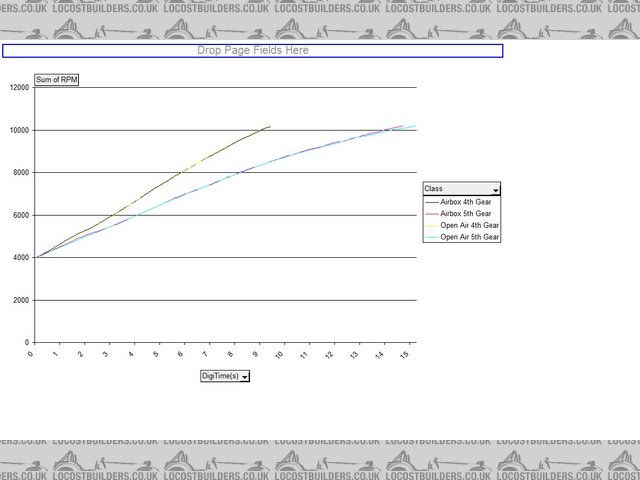Click the Drop Page Fields Here area

click(252, 50)
